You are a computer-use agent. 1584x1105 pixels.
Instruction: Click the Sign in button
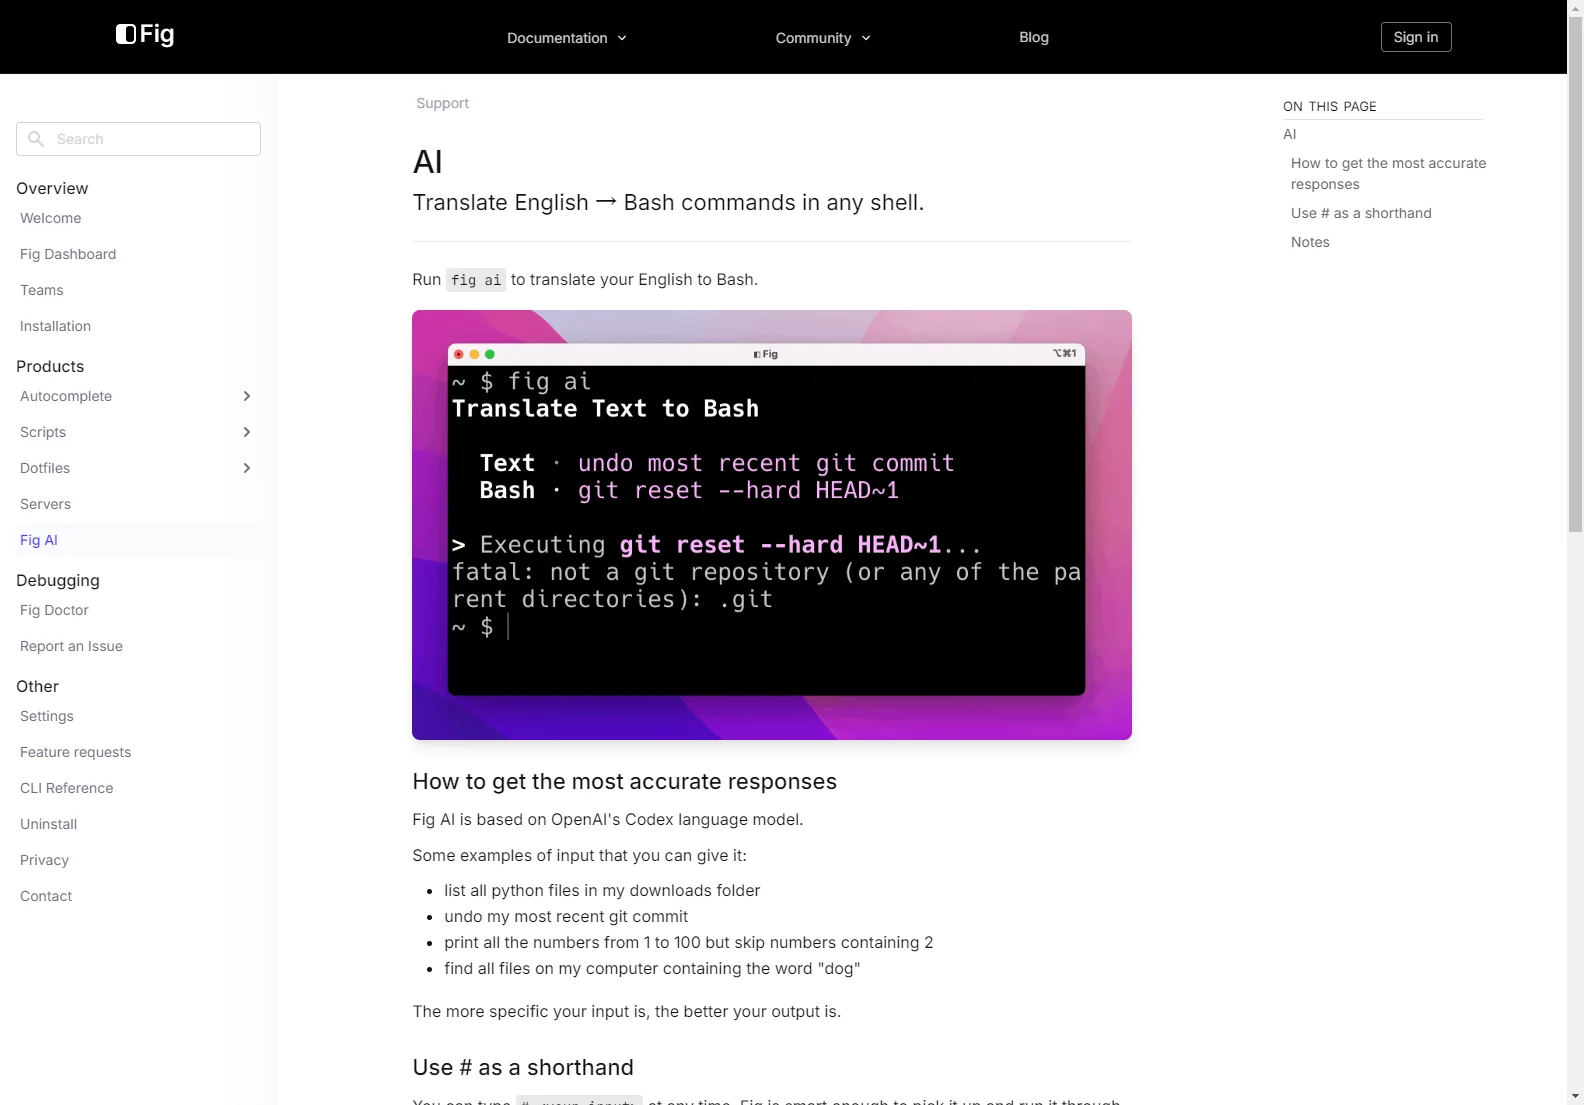coord(1416,37)
